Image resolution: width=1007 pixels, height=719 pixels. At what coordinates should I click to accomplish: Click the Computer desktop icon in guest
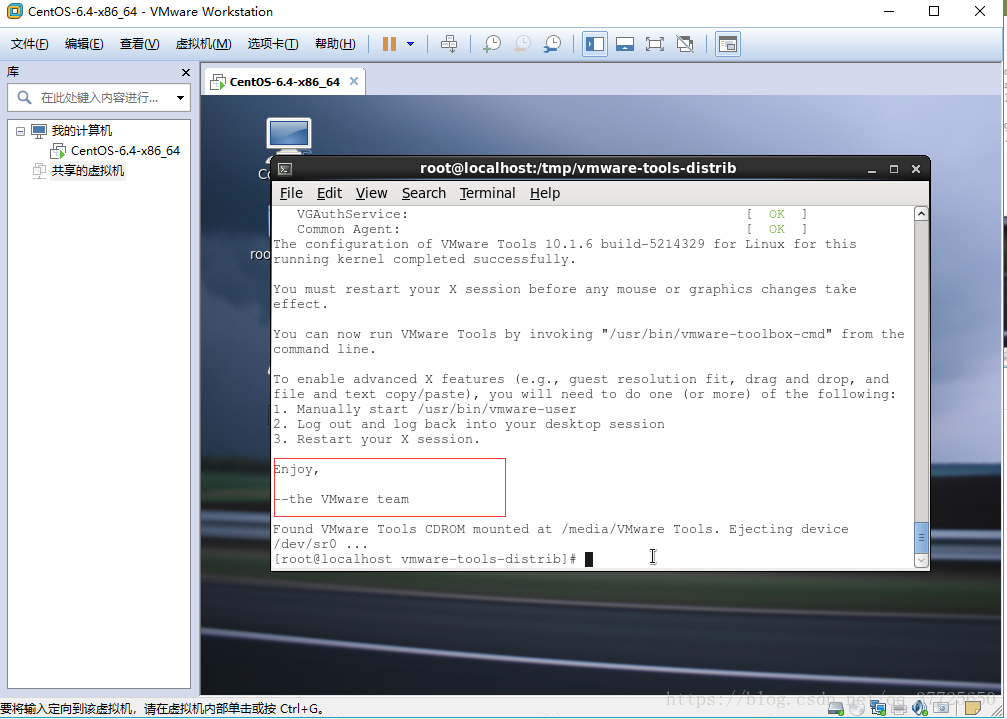[289, 137]
